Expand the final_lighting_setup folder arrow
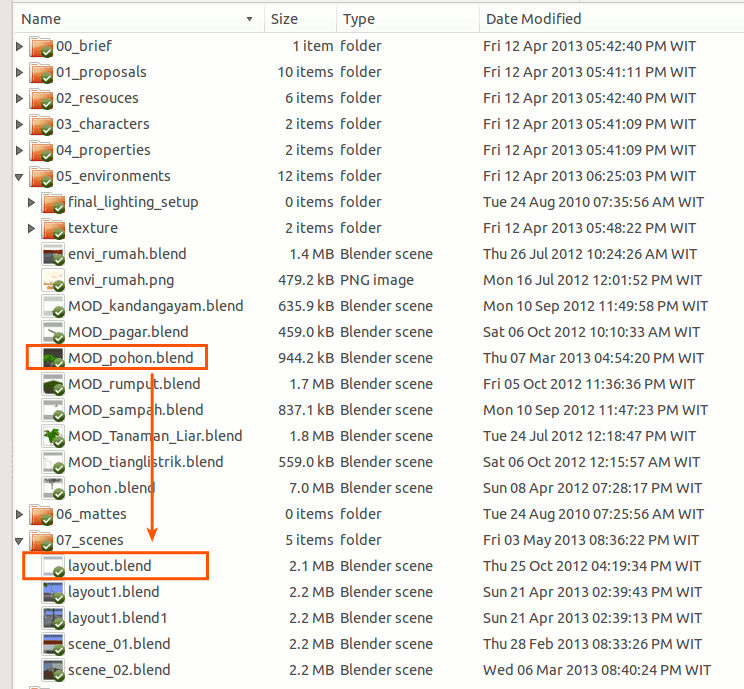This screenshot has width=744, height=689. point(31,203)
